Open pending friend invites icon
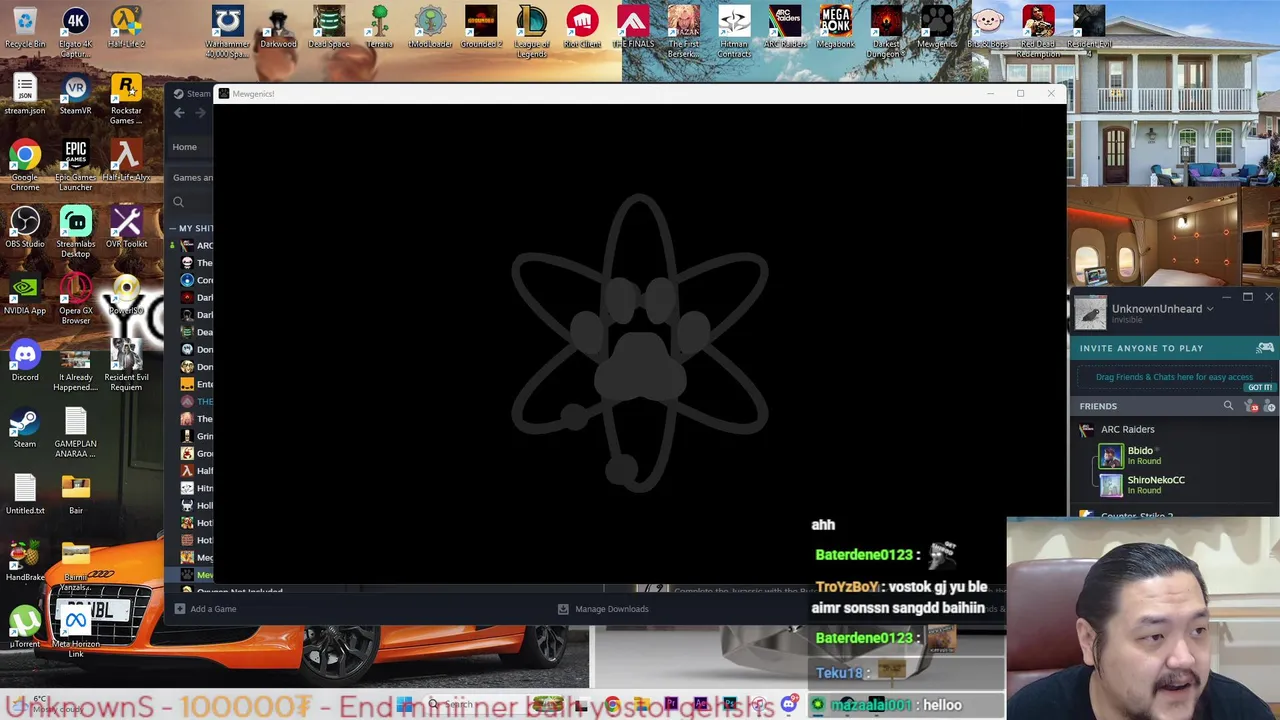Screen dimensions: 1280x720 (1252, 406)
